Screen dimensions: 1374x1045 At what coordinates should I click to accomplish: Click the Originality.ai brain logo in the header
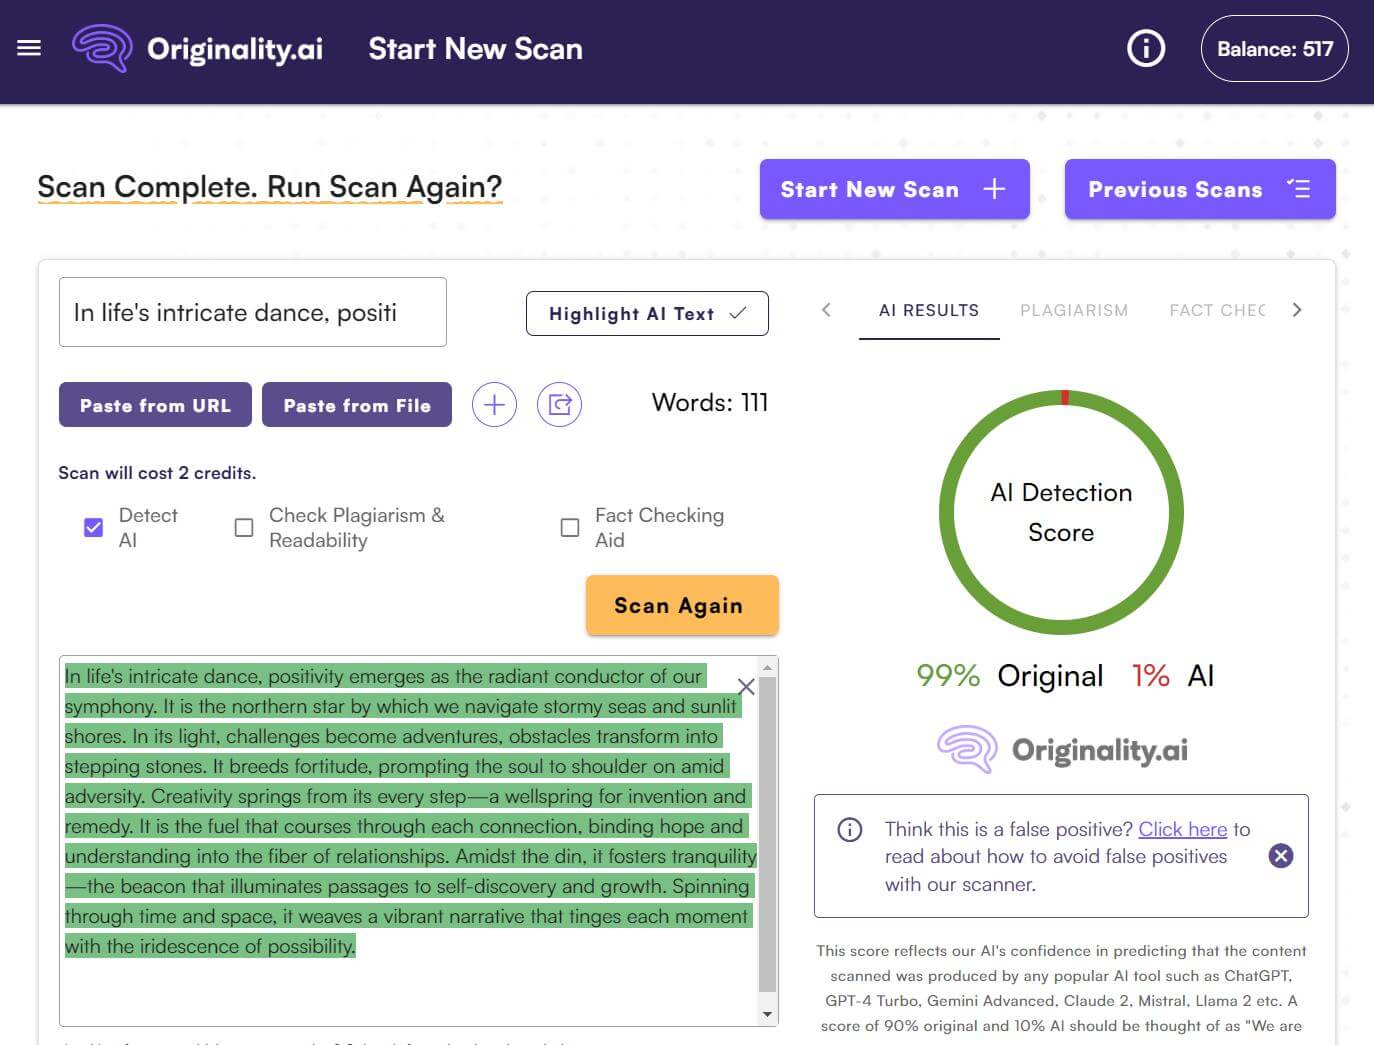click(103, 48)
